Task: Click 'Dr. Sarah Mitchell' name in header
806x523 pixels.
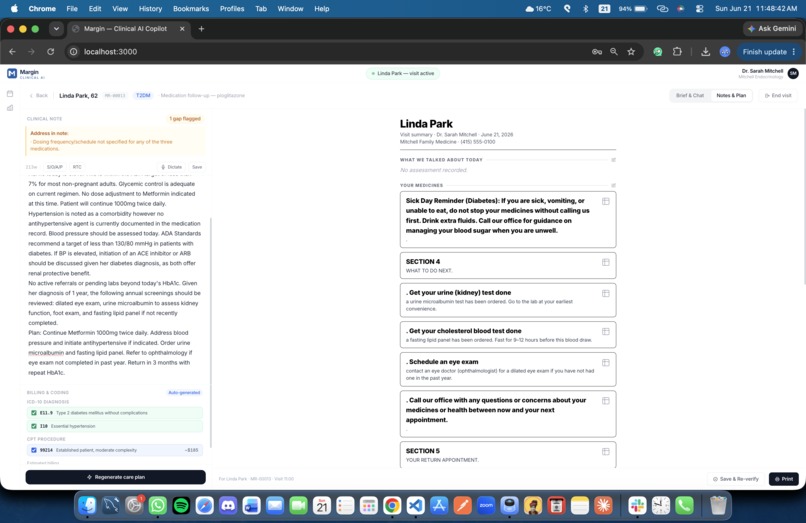Action: pos(762,71)
